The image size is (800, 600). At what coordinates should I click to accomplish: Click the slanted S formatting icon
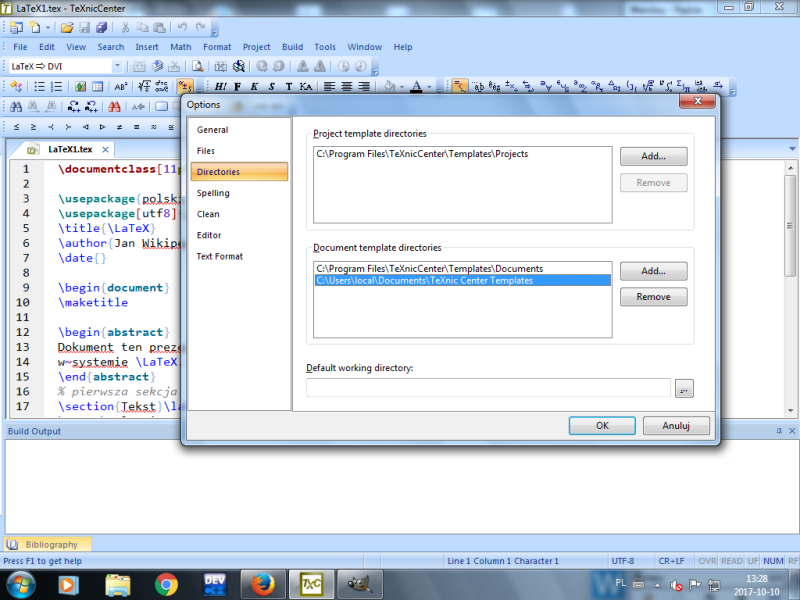click(271, 86)
